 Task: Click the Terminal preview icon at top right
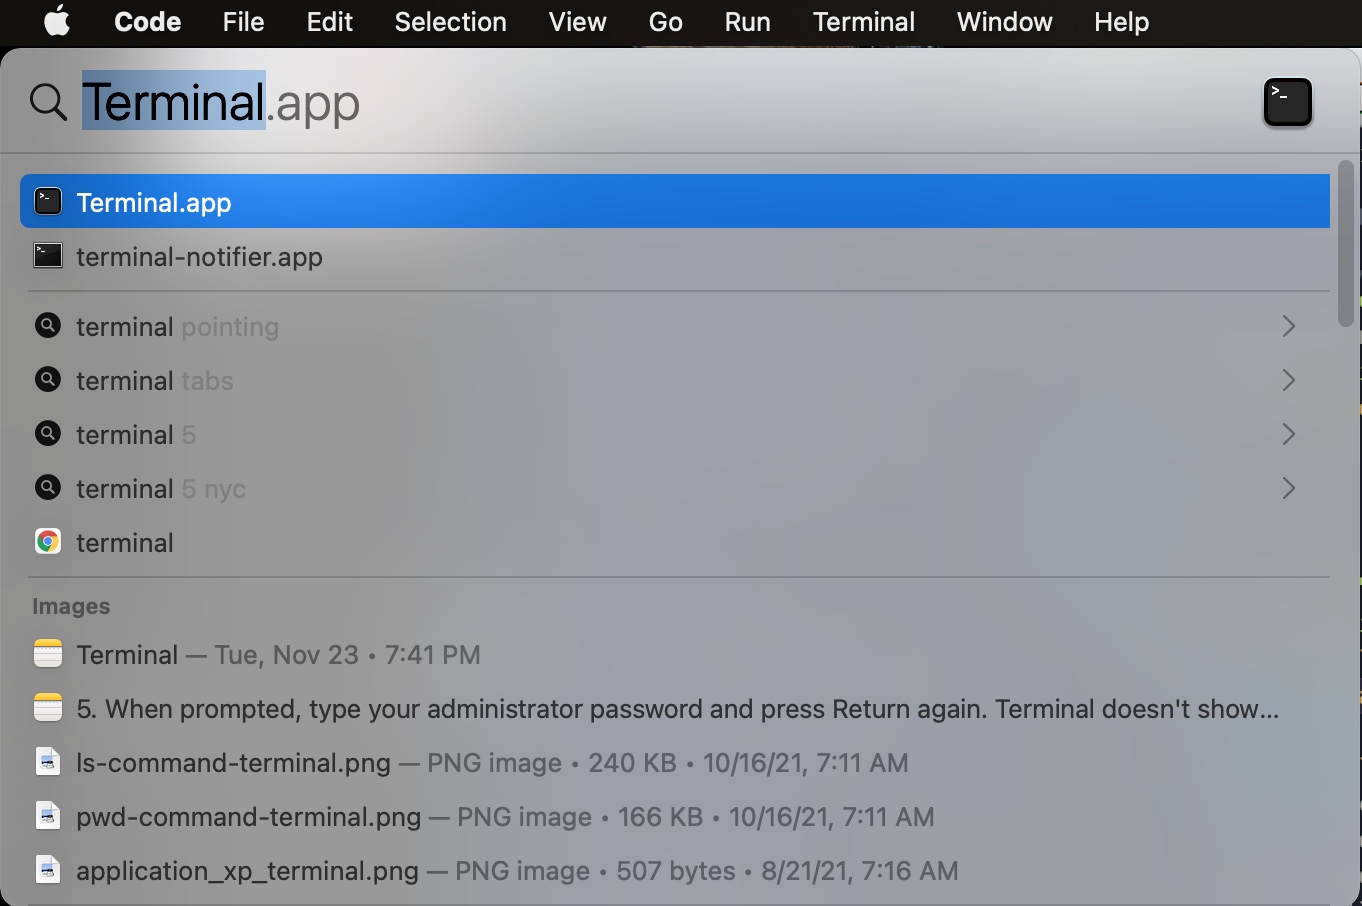pos(1288,101)
